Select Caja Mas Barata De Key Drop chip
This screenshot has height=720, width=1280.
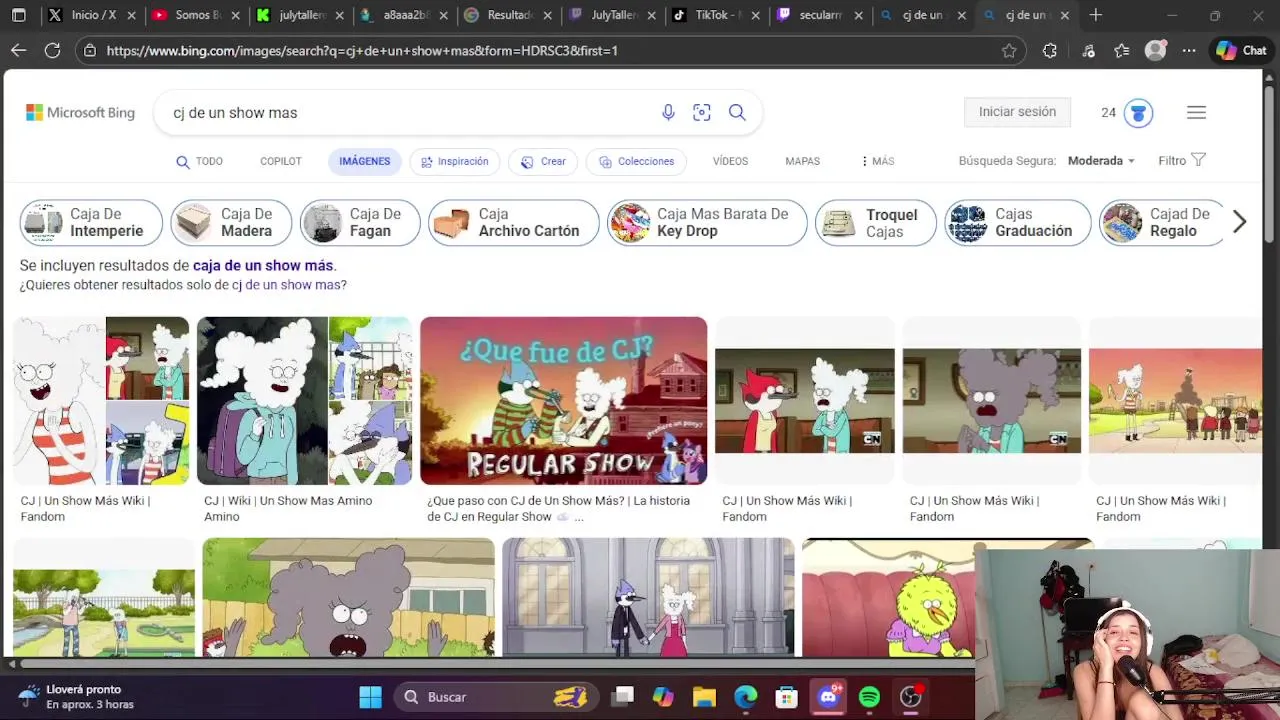pyautogui.click(x=707, y=222)
